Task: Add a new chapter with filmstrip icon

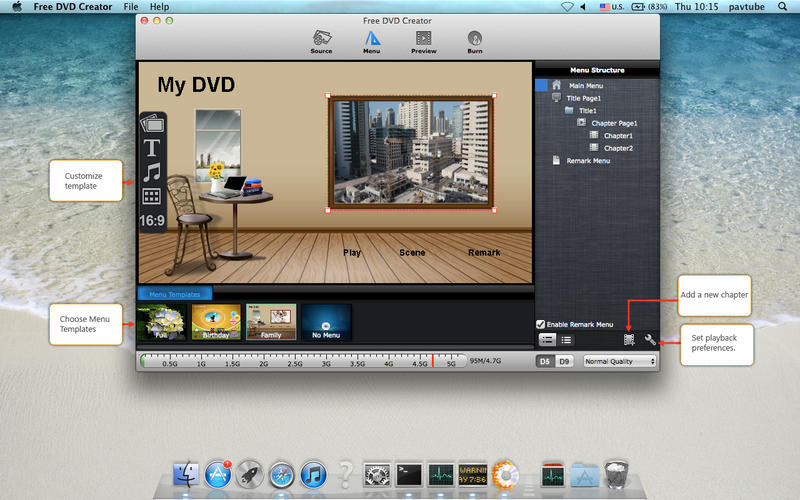Action: [629, 339]
